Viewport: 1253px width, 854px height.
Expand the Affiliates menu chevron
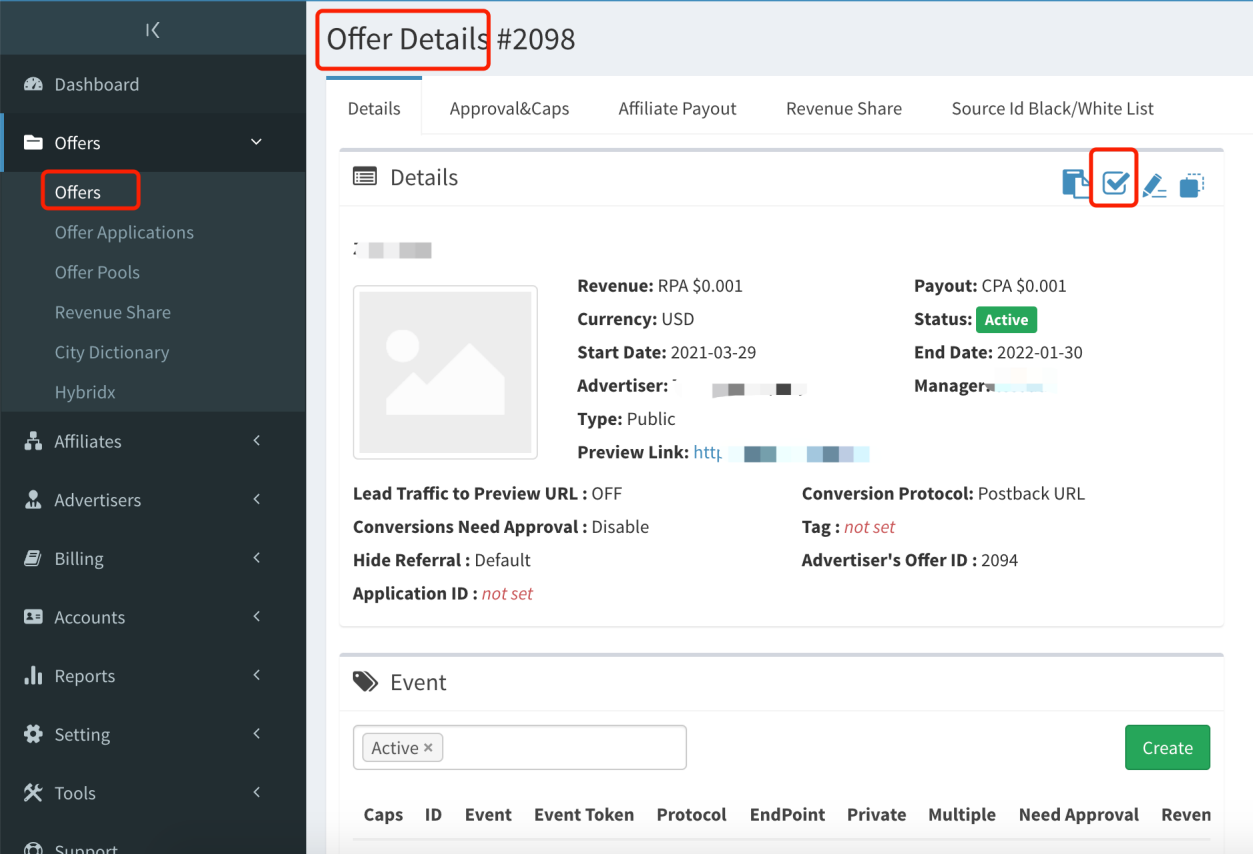pos(257,440)
